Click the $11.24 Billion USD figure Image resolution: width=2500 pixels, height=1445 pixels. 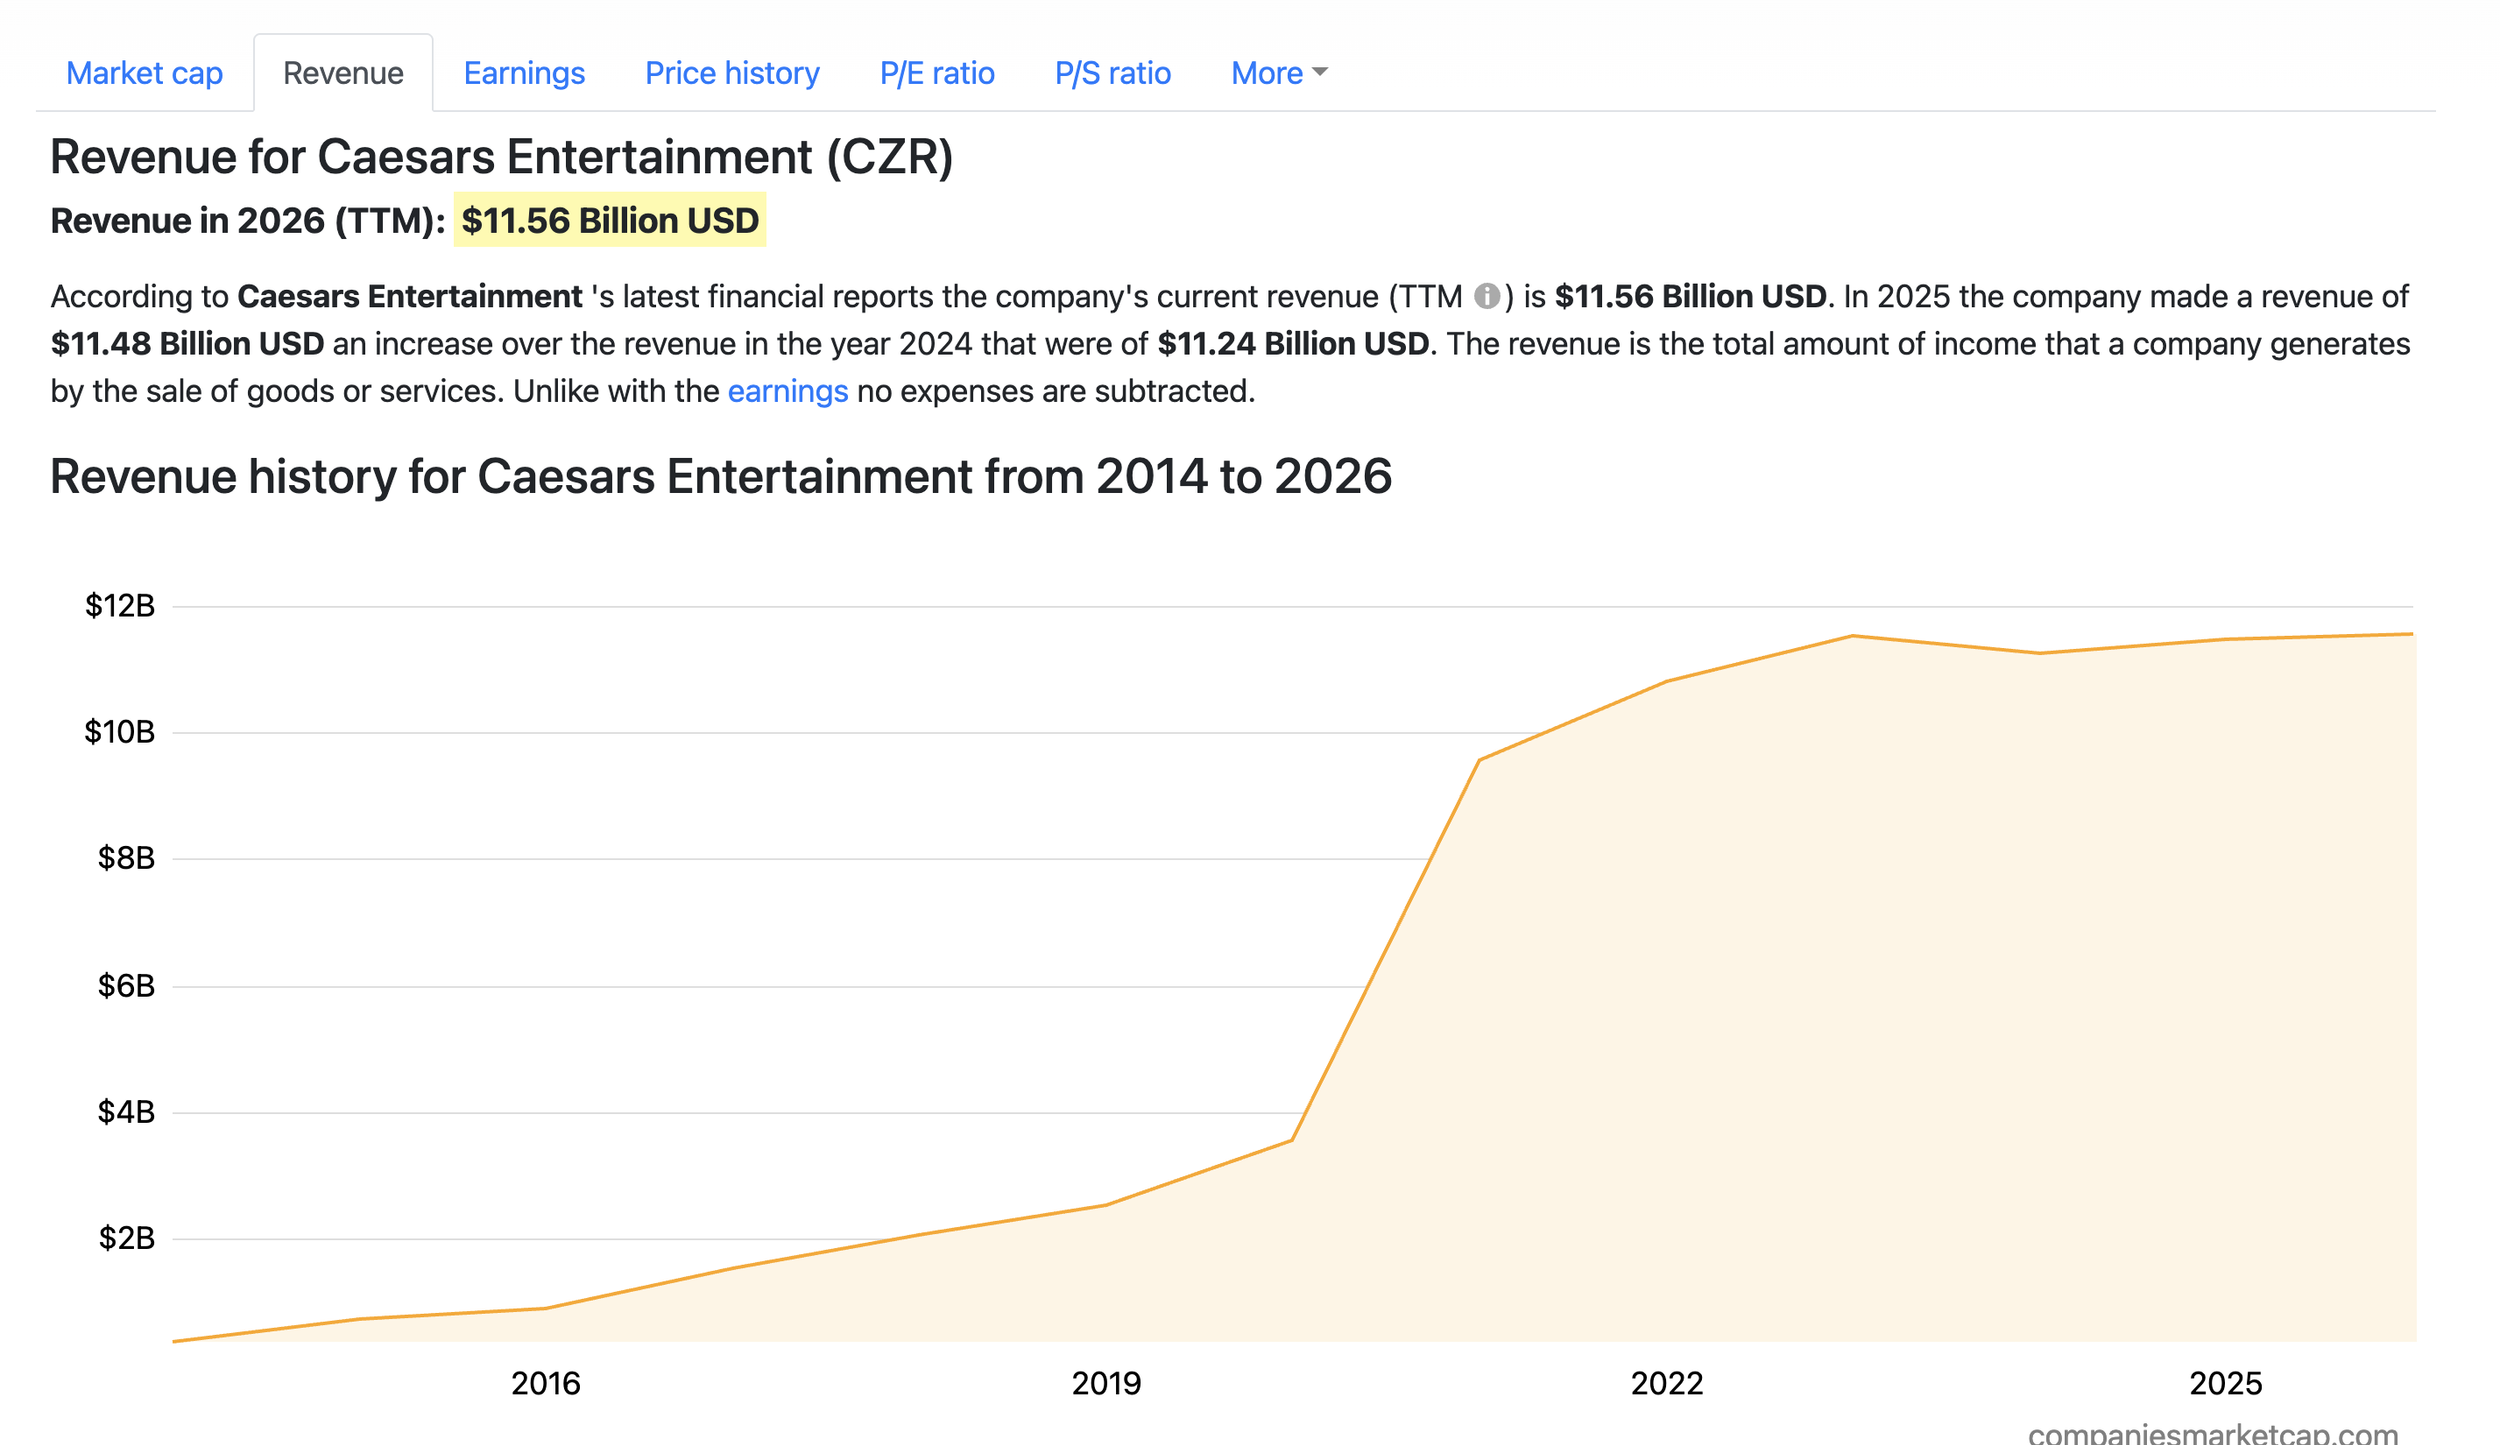coord(1293,344)
